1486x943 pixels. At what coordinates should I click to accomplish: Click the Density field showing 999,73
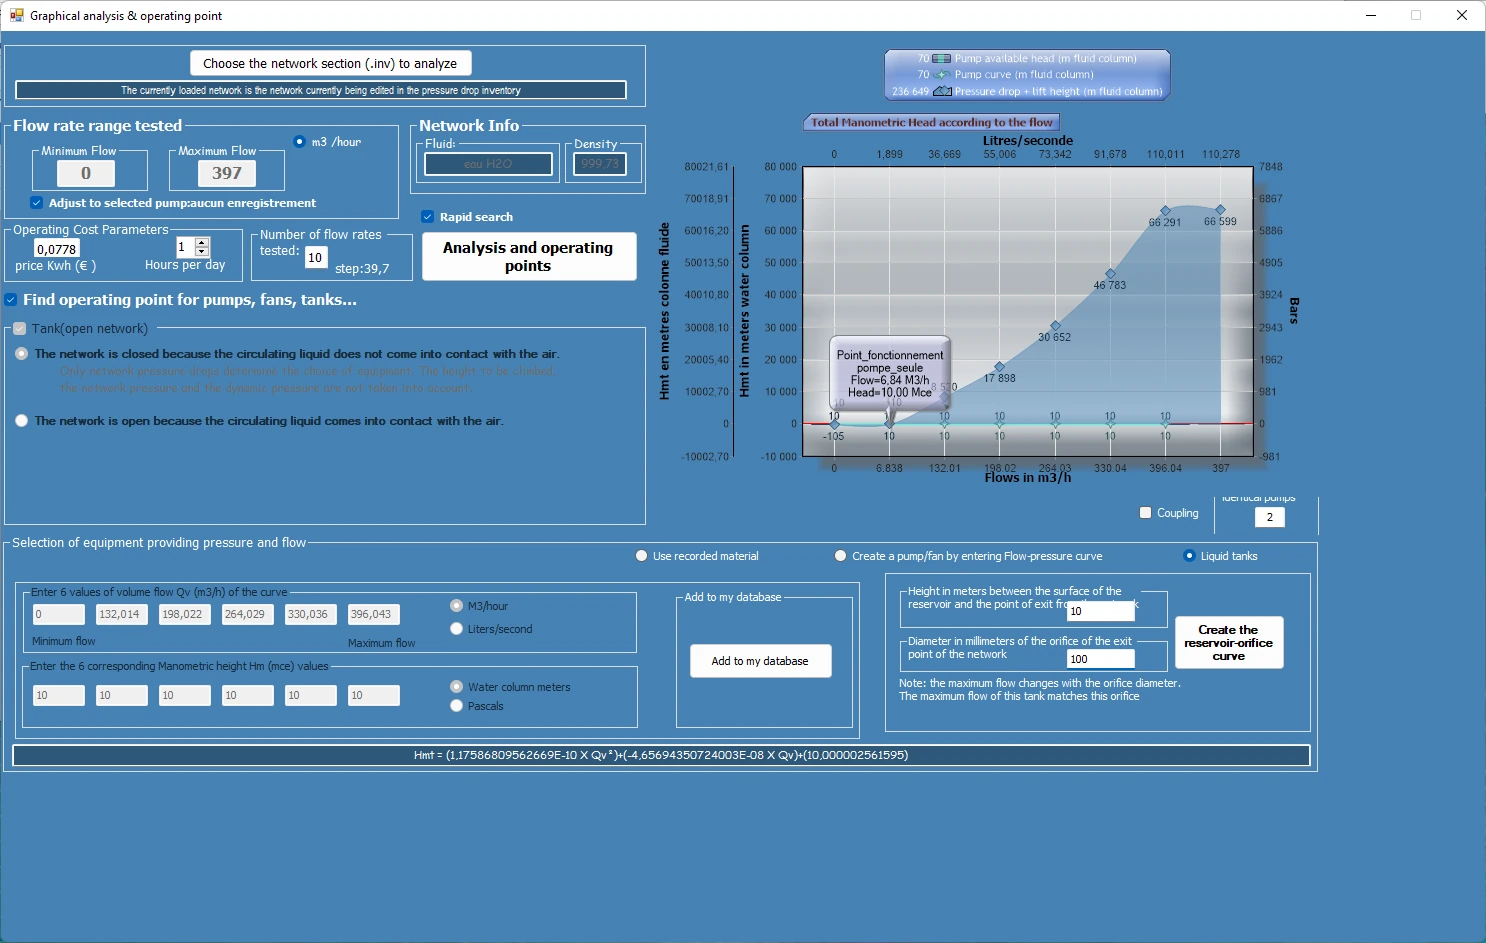point(600,164)
